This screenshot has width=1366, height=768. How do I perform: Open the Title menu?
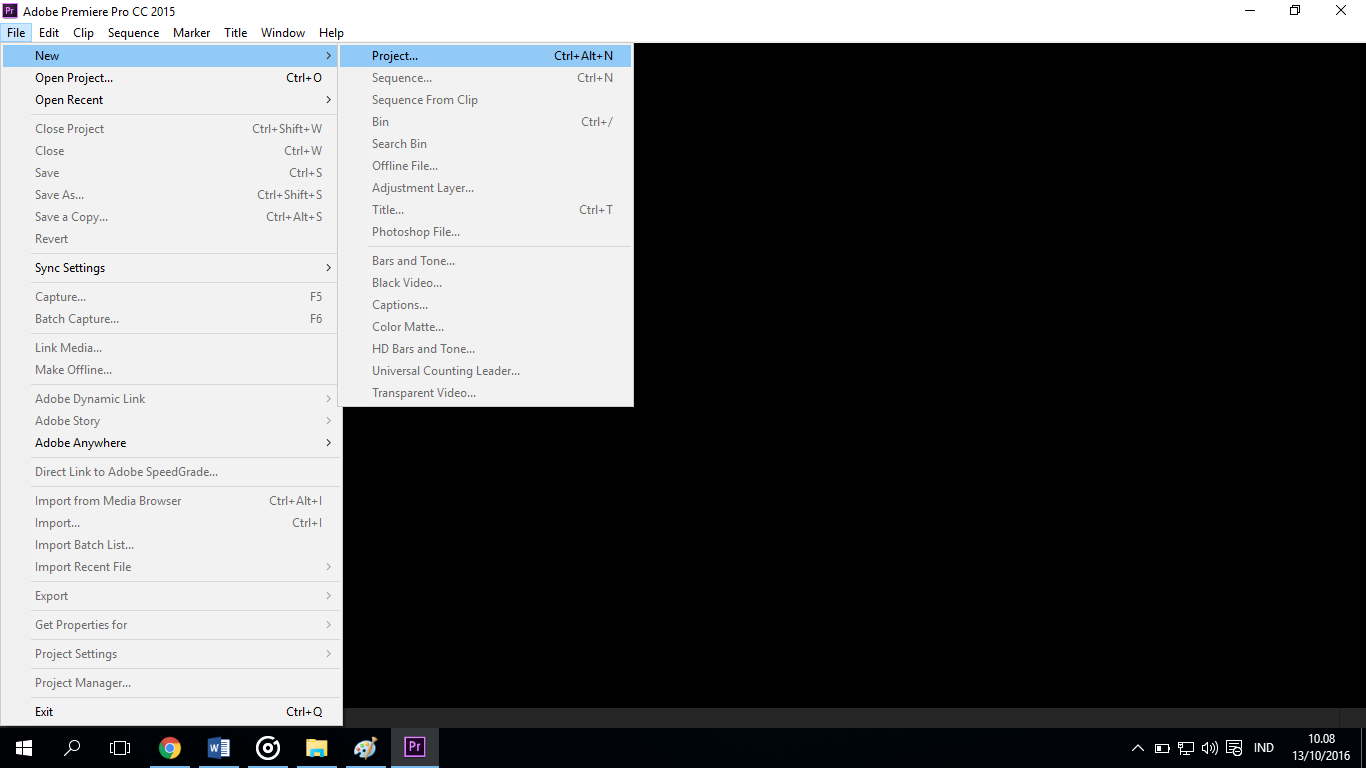click(236, 33)
